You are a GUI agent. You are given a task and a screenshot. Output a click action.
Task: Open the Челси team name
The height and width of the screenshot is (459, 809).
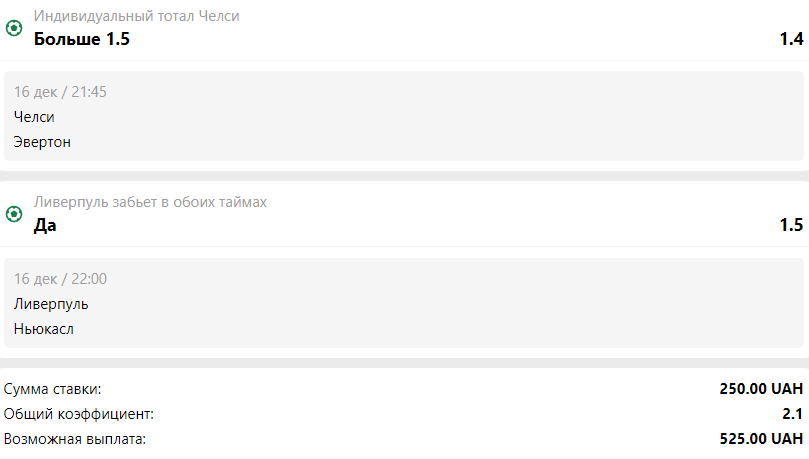pyautogui.click(x=34, y=117)
